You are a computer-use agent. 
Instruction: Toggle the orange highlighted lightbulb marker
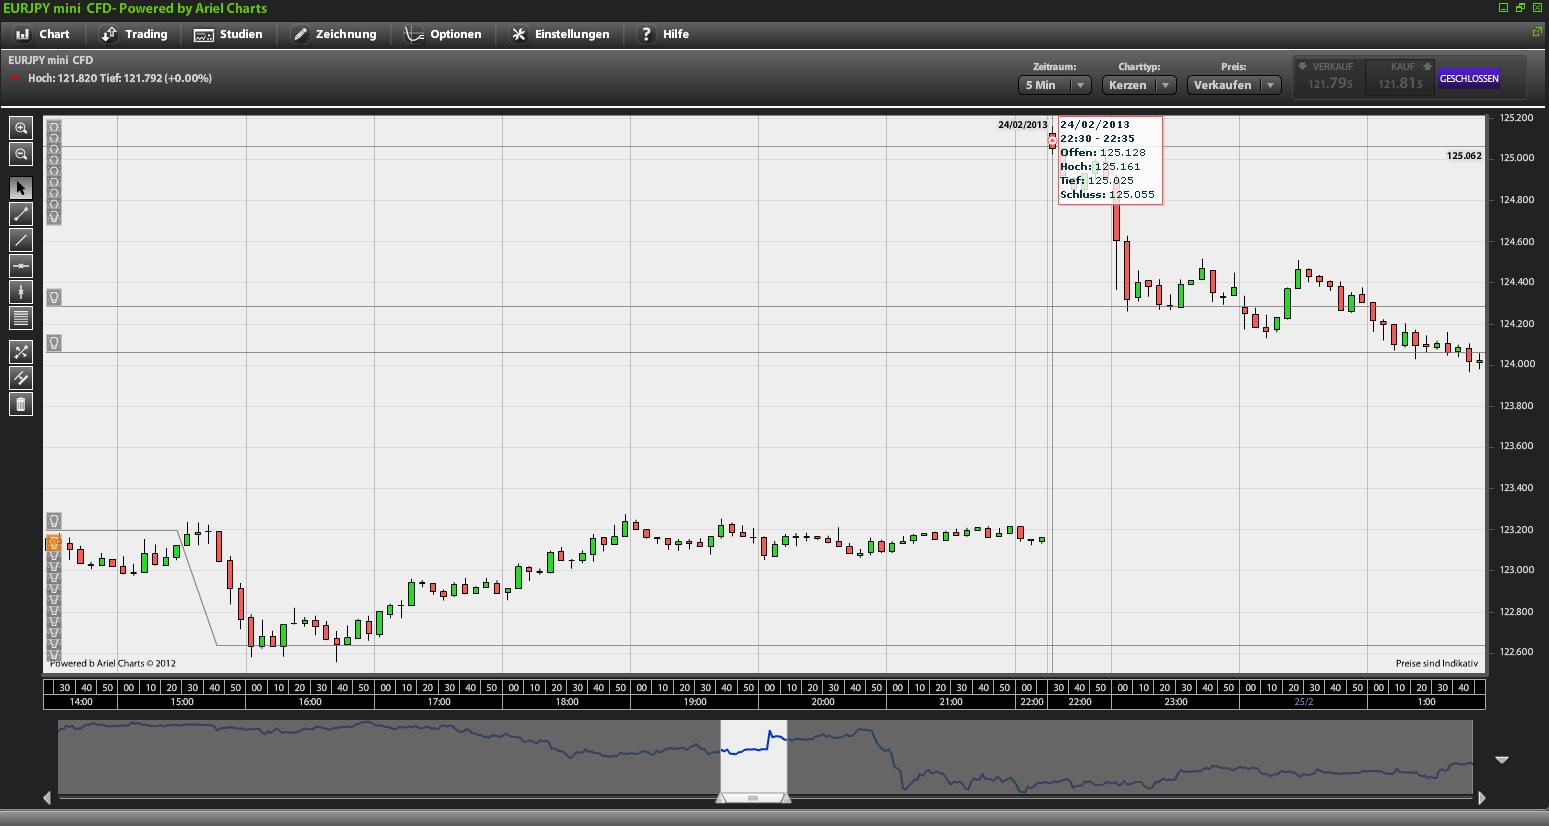pos(54,543)
